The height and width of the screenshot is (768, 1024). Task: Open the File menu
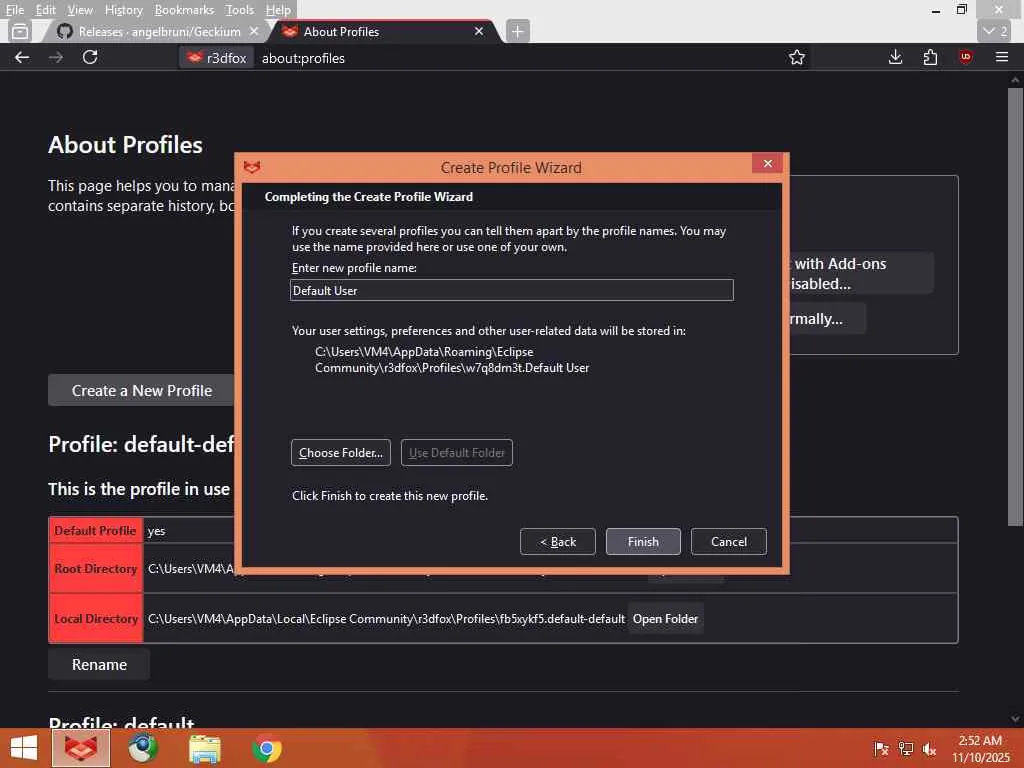[x=14, y=10]
